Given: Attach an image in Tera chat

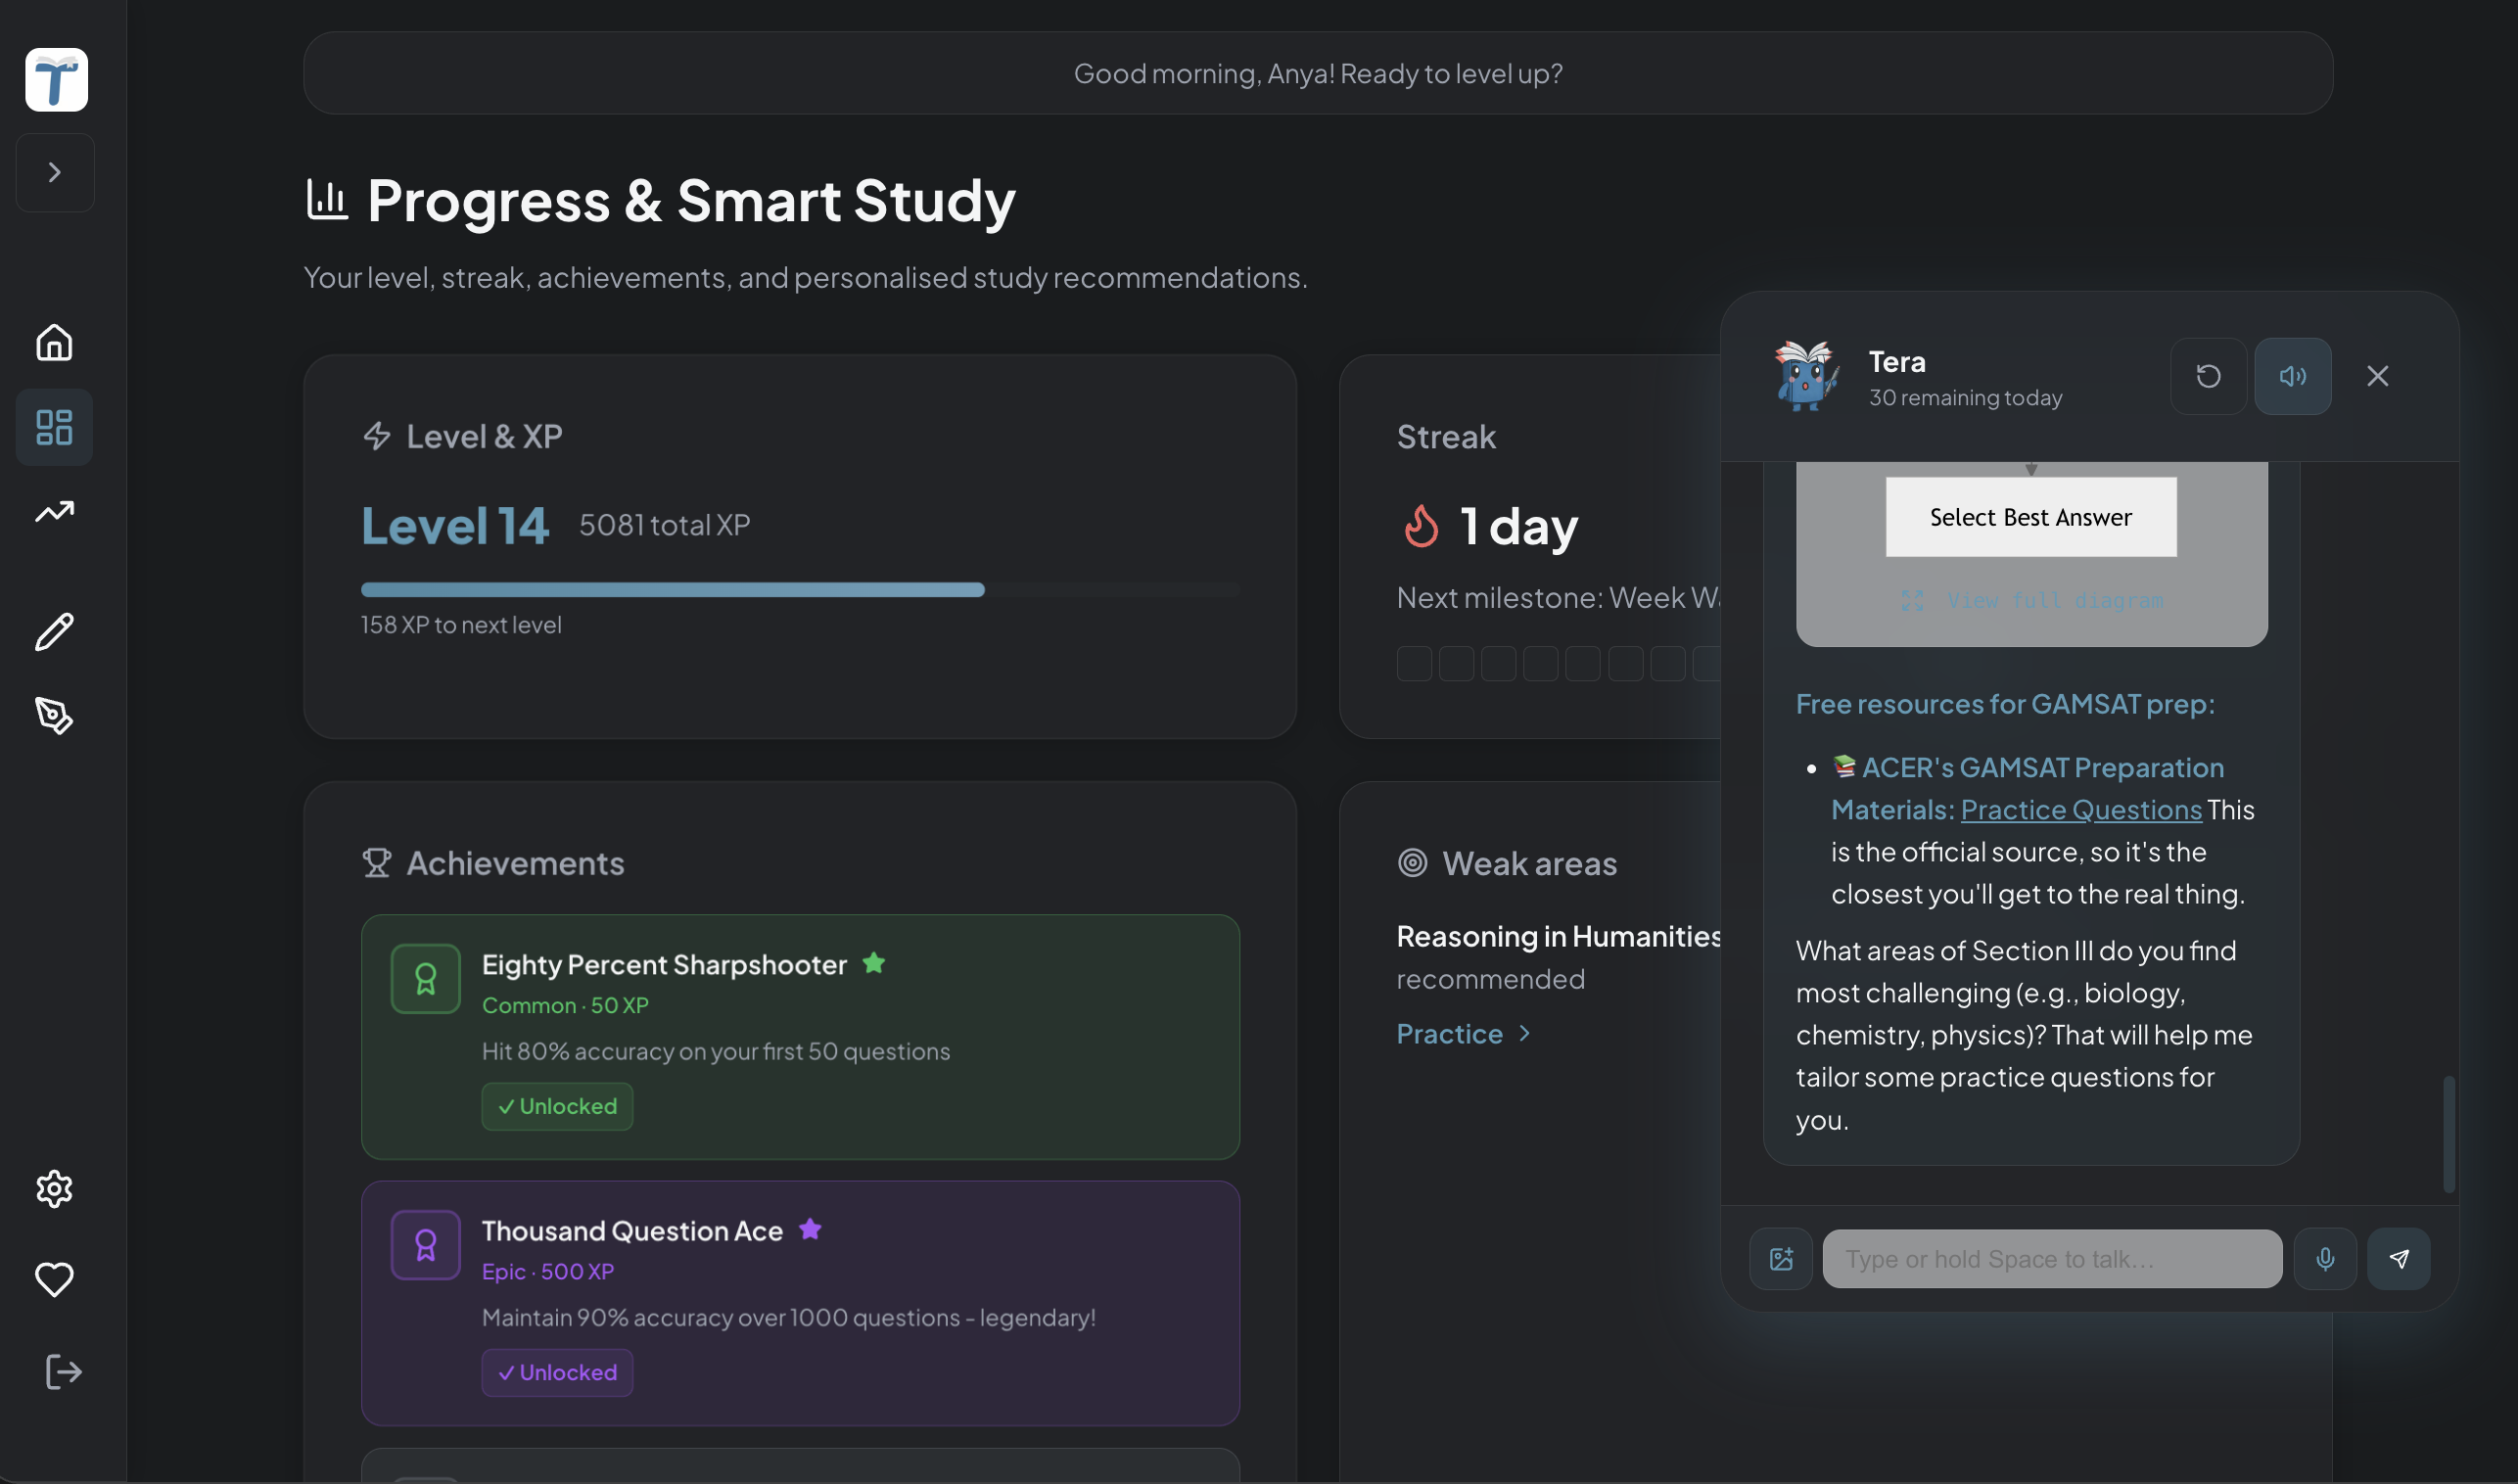Looking at the screenshot, I should pos(1780,1259).
